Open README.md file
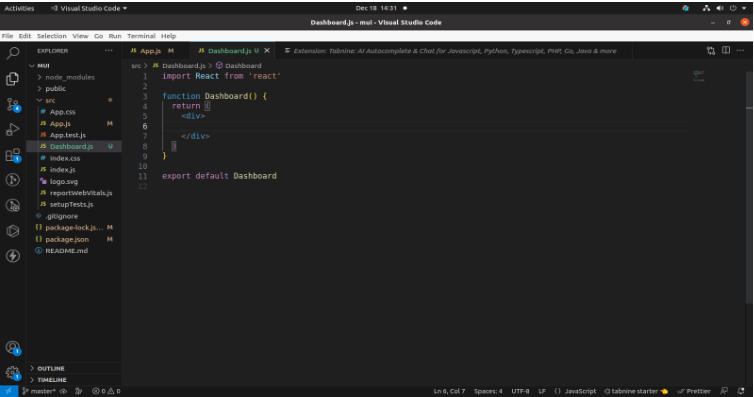The image size is (754, 397). (x=66, y=250)
